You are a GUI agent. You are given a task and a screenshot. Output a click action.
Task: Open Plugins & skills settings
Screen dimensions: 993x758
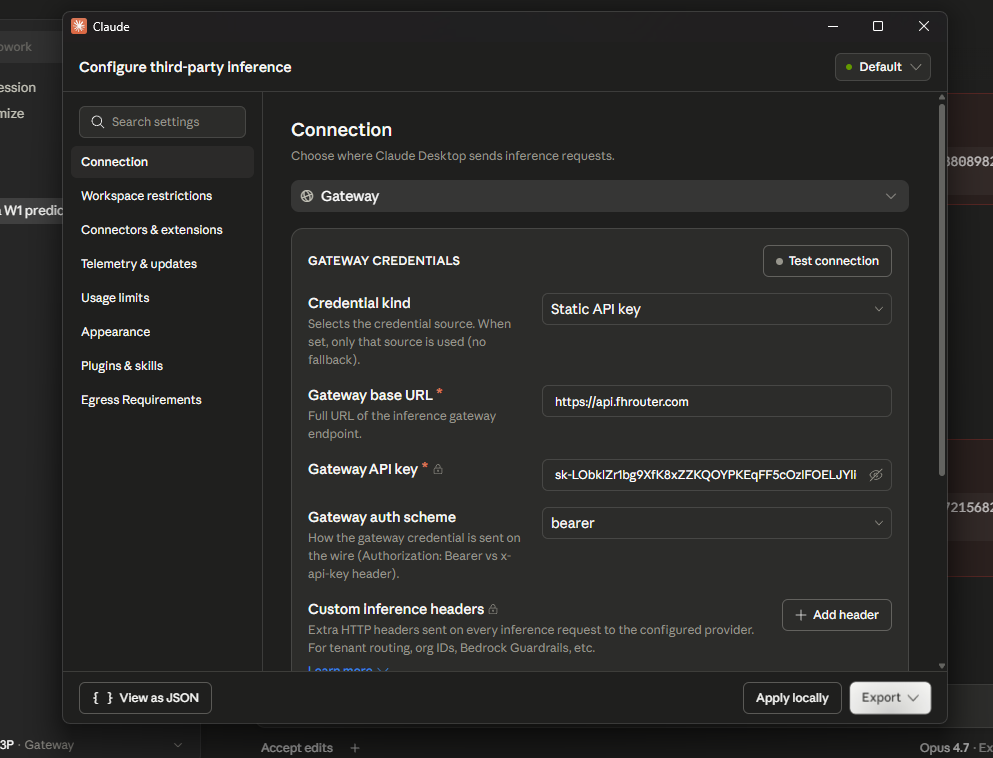click(122, 366)
